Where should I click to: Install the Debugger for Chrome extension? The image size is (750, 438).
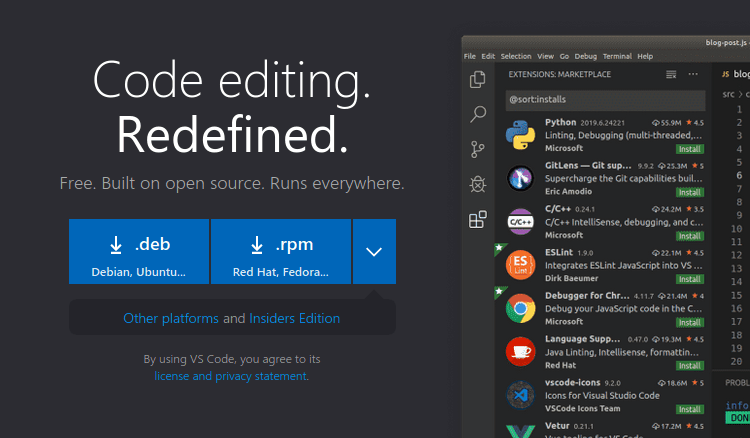(x=690, y=323)
